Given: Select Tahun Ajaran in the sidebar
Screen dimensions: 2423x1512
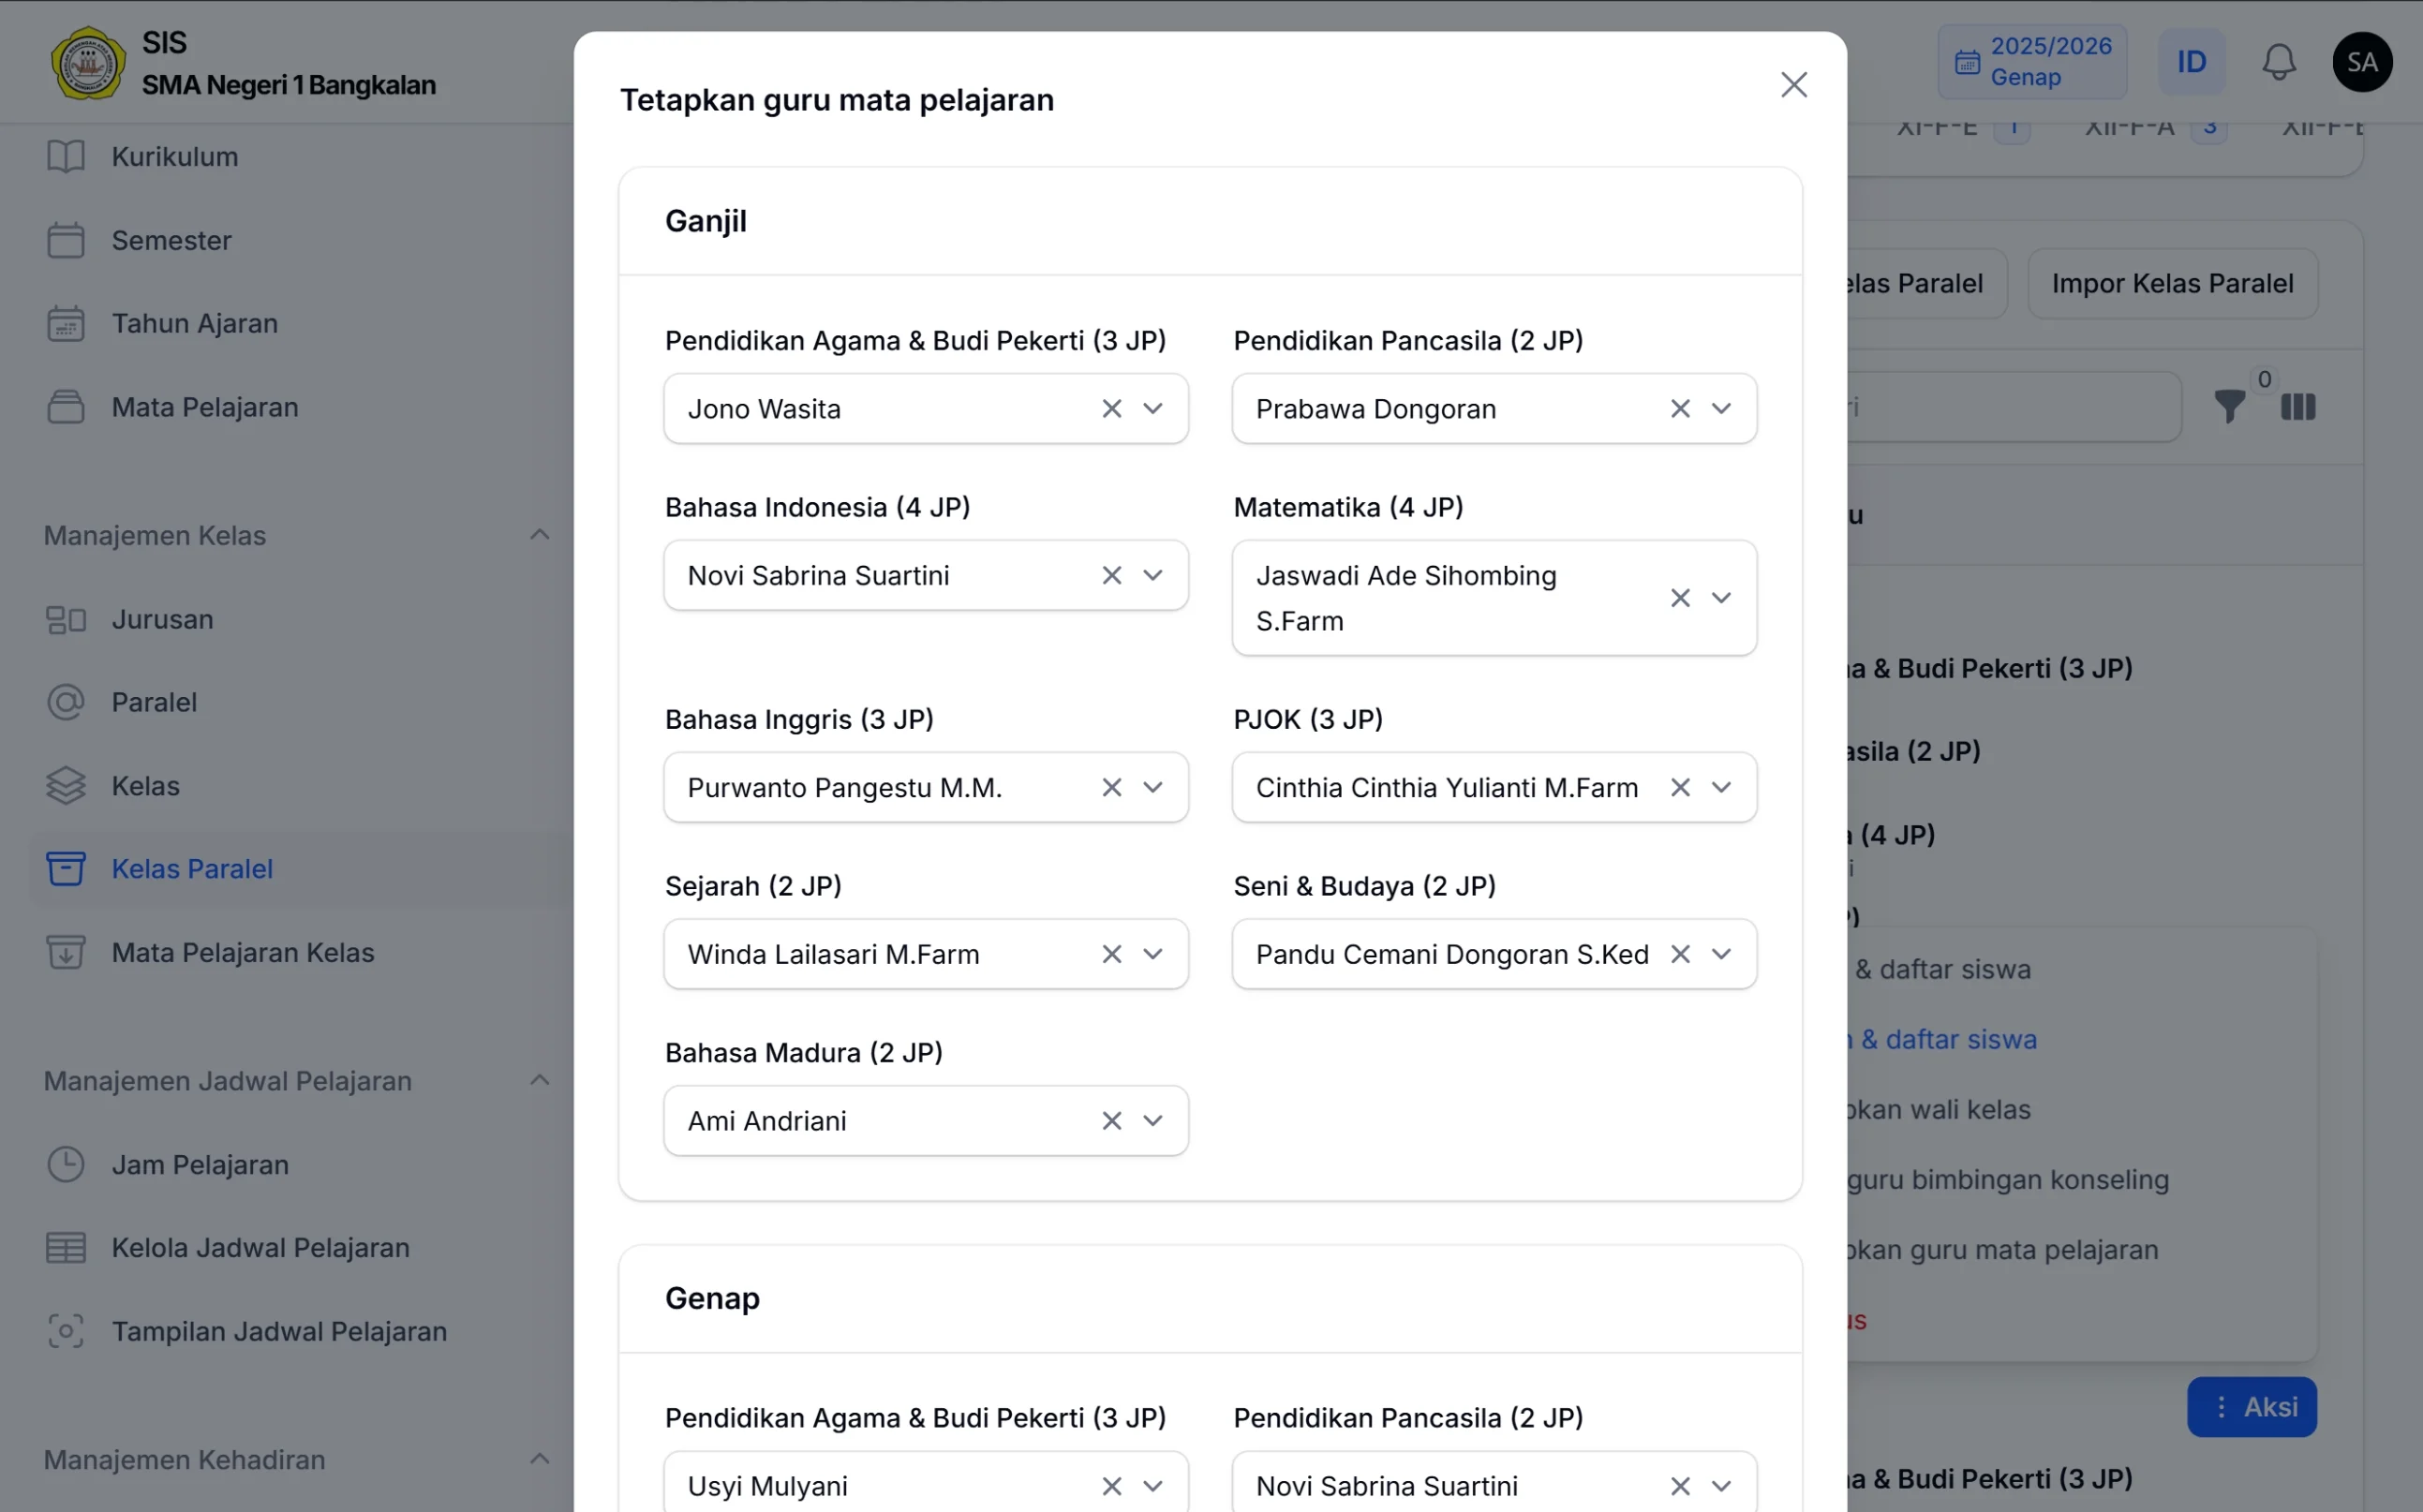Looking at the screenshot, I should click(x=66, y=323).
